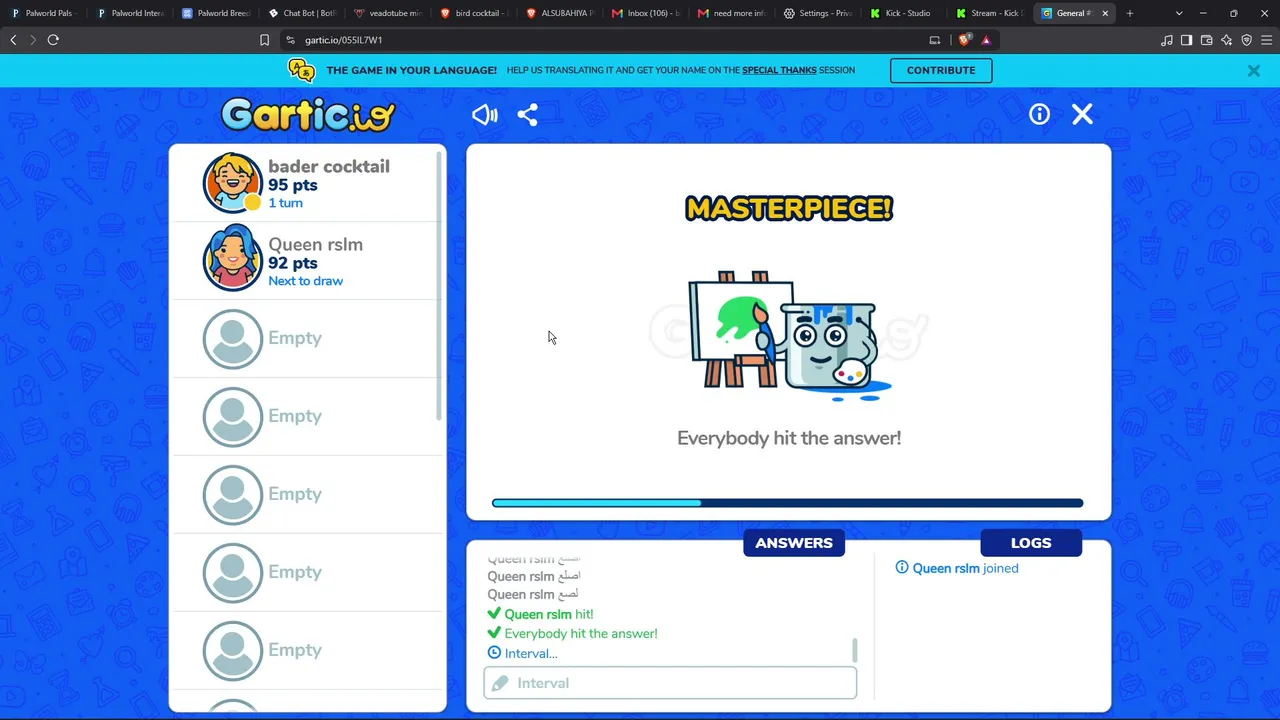The image size is (1280, 720).
Task: Exit the game room with the X icon
Action: click(1082, 114)
